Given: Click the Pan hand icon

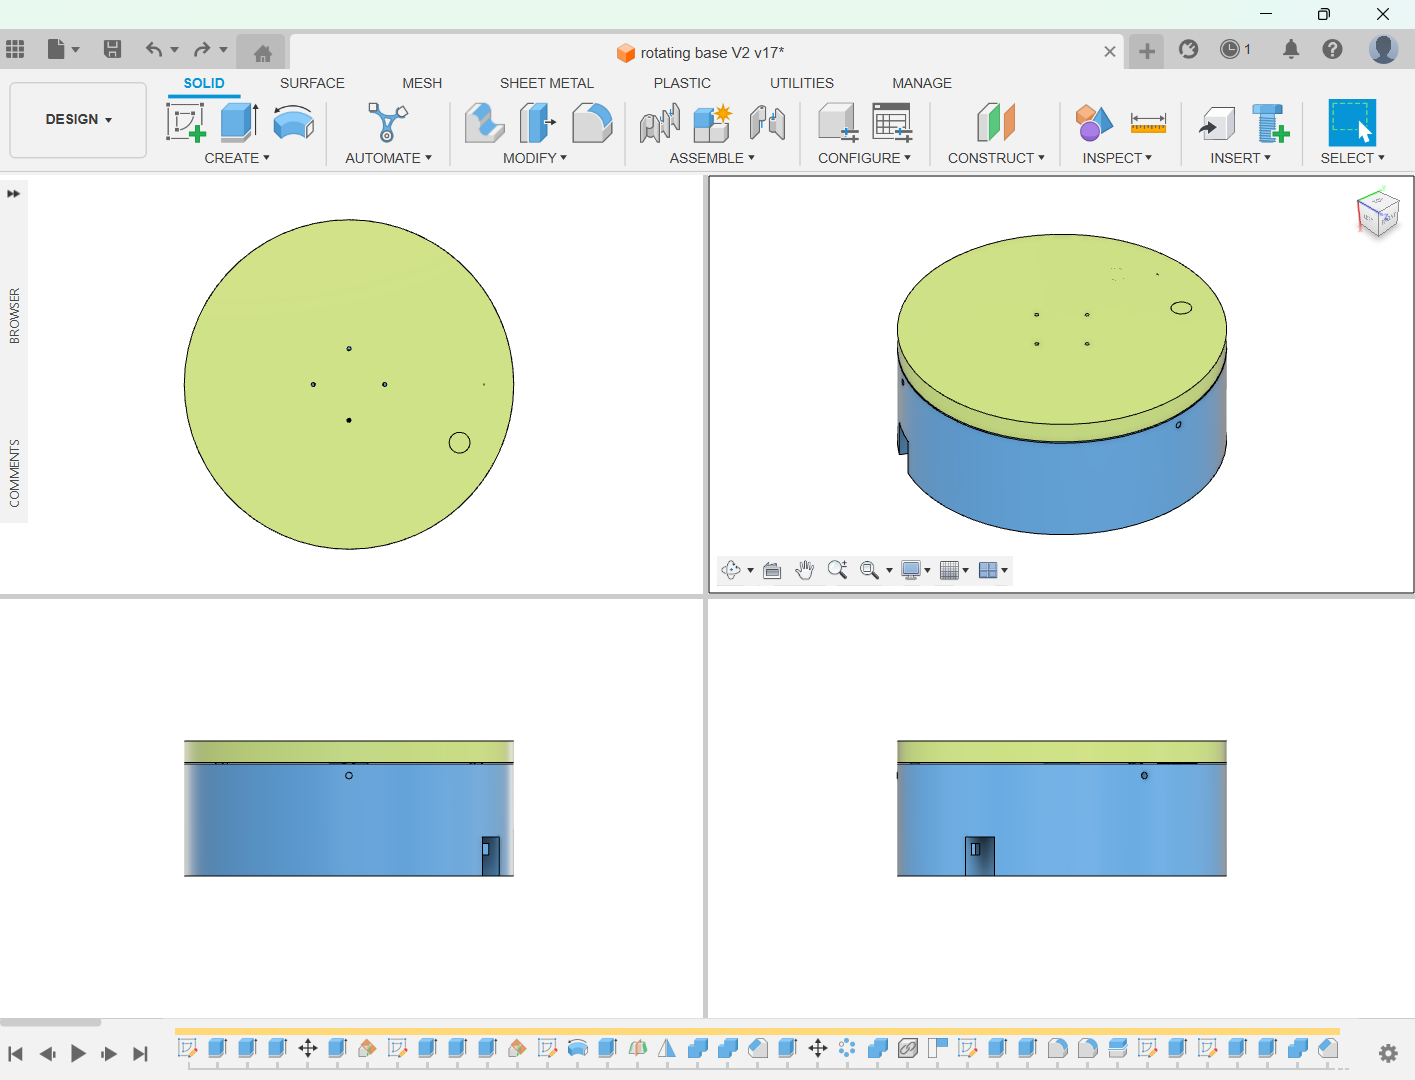Looking at the screenshot, I should click(x=804, y=570).
